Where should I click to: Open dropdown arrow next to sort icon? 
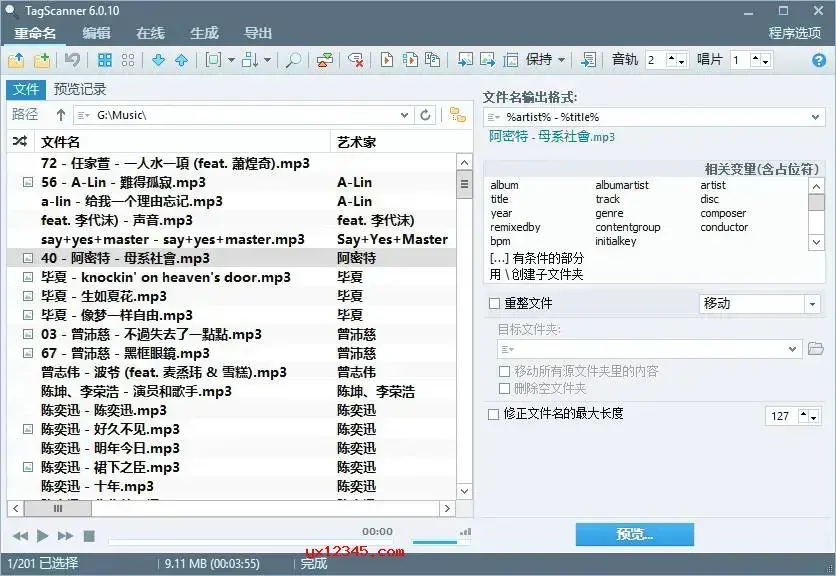(x=268, y=60)
